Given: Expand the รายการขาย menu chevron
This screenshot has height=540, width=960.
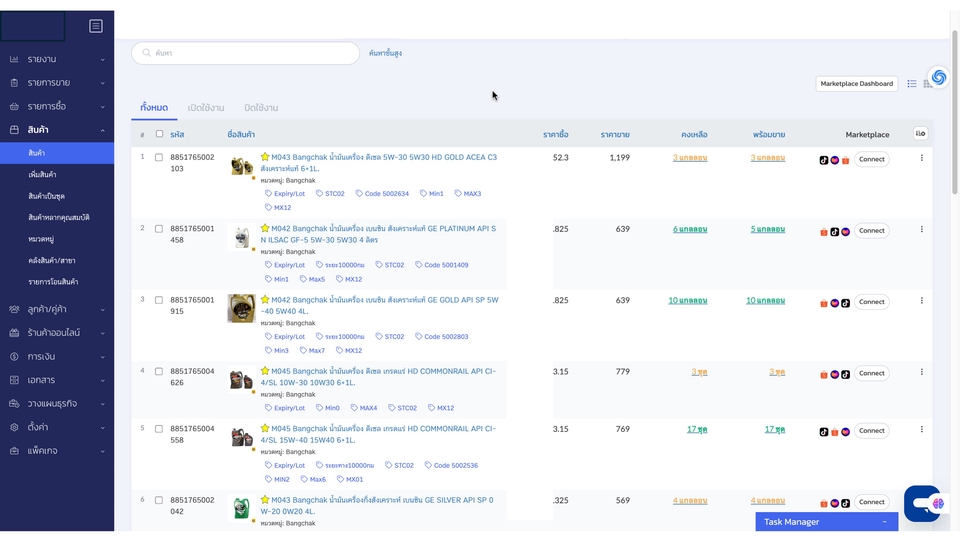Looking at the screenshot, I should coord(102,83).
